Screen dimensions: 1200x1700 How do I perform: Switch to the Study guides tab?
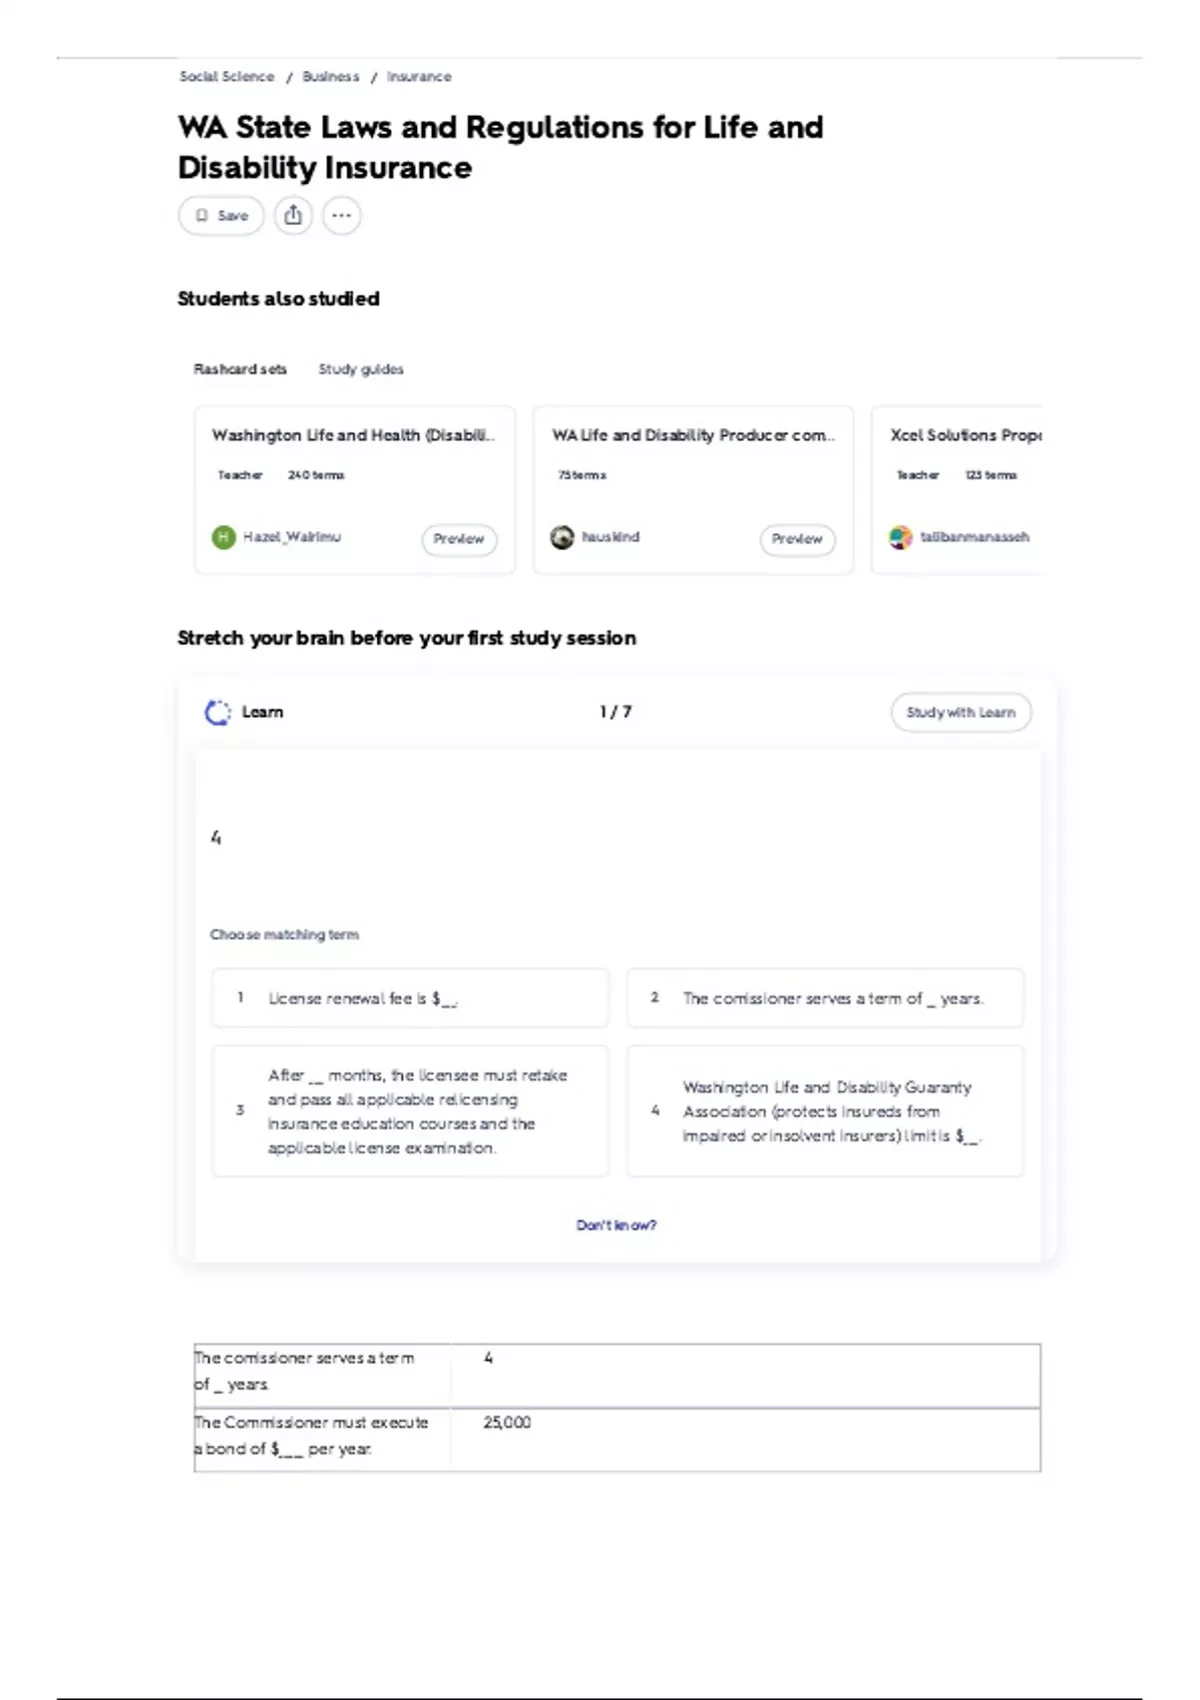click(x=361, y=369)
